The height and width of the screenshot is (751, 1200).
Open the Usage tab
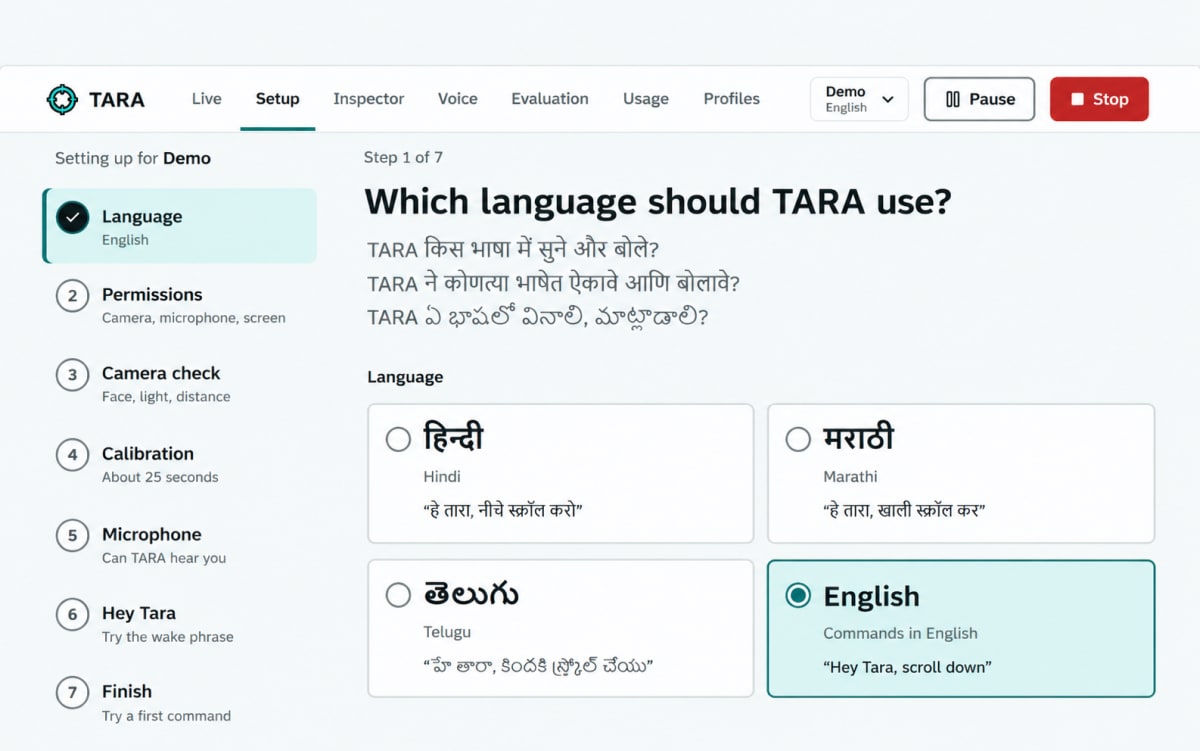tap(646, 99)
